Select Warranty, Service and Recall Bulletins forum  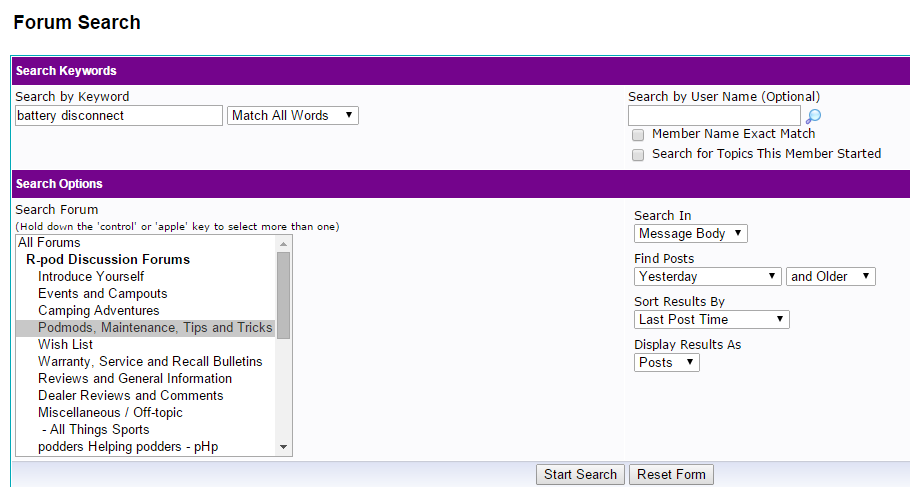tap(146, 361)
